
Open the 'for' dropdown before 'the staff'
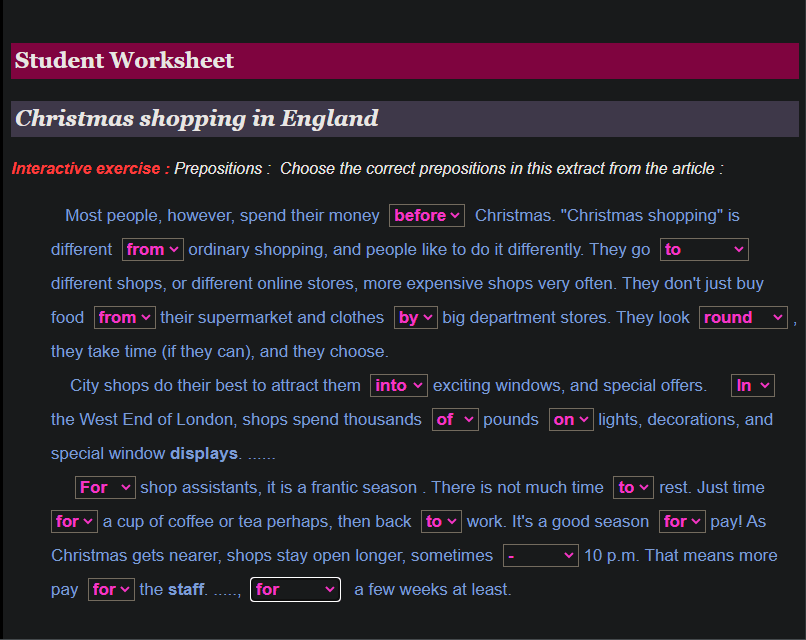(x=111, y=590)
